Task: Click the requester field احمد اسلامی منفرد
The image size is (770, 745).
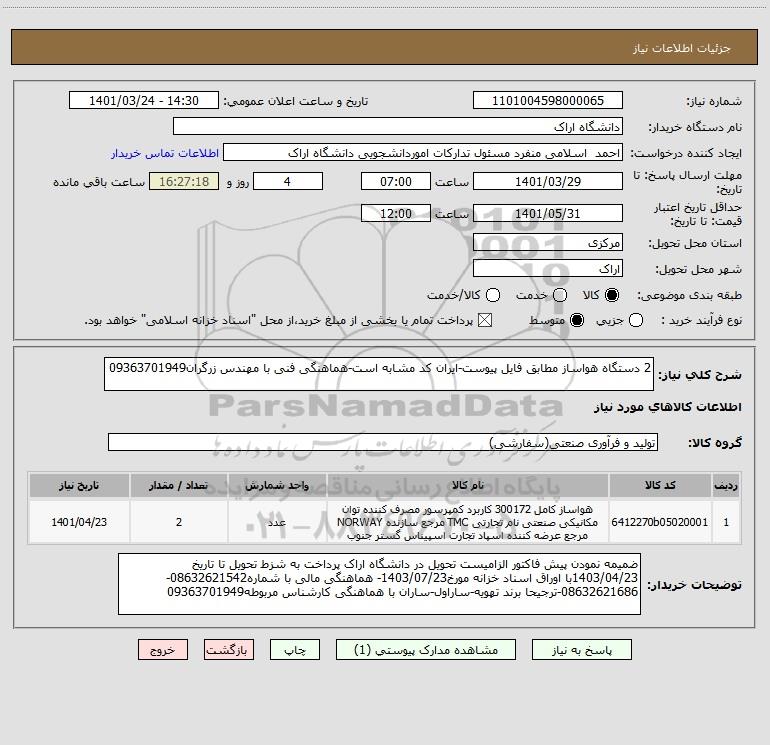Action: click(x=423, y=153)
